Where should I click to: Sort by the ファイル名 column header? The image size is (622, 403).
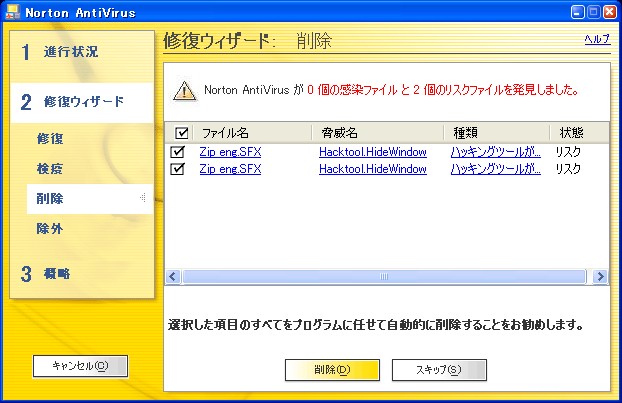point(225,133)
